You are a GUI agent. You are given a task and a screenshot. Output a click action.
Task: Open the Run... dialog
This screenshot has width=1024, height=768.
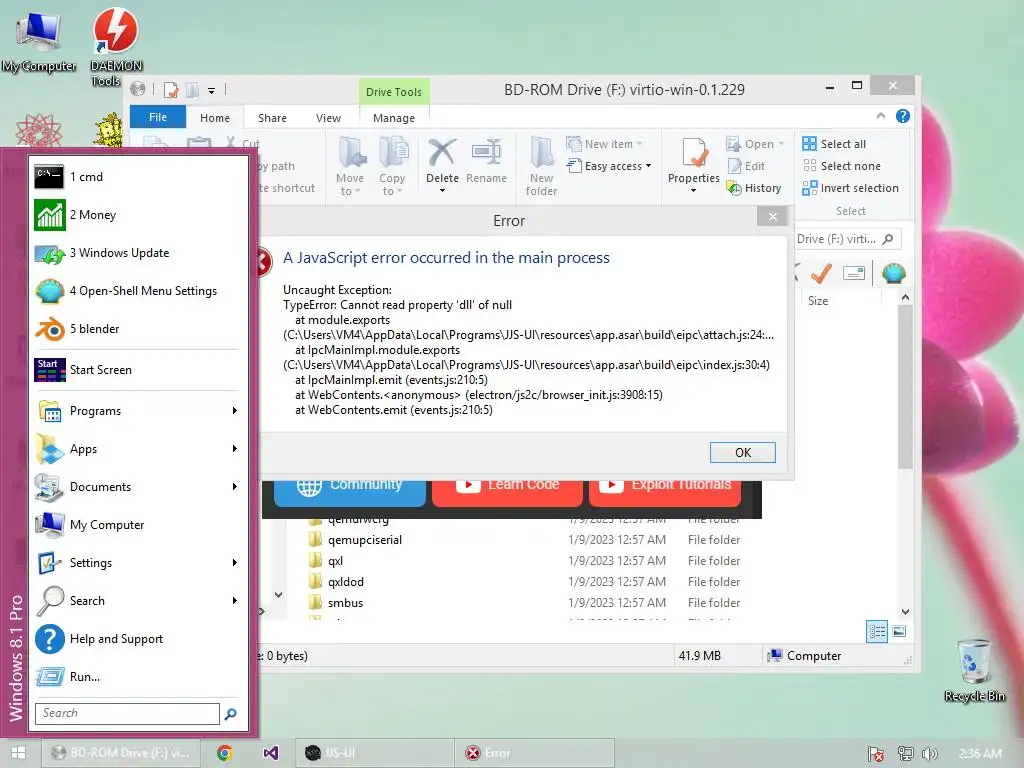pyautogui.click(x=139, y=677)
